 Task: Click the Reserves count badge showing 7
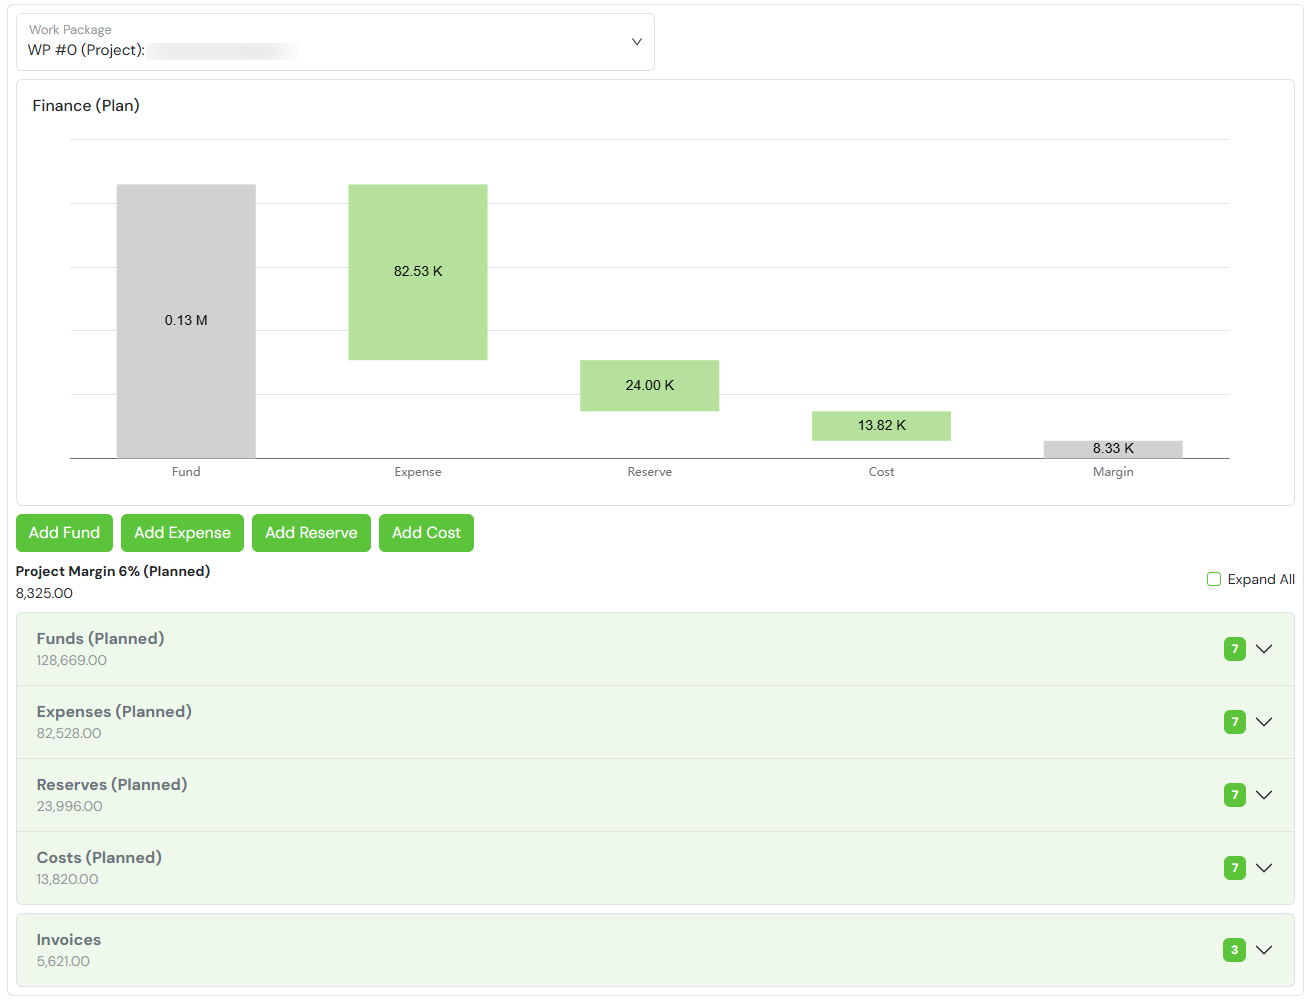[x=1234, y=795]
